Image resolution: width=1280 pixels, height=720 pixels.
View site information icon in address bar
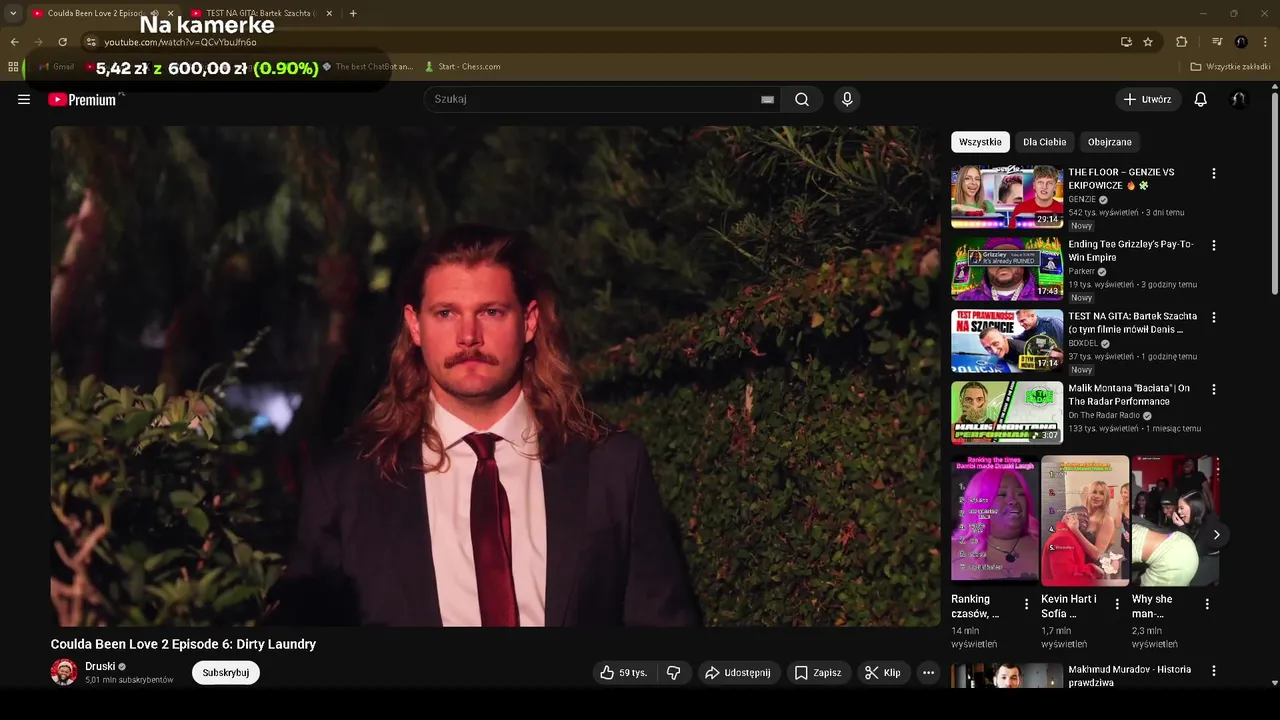pyautogui.click(x=91, y=42)
